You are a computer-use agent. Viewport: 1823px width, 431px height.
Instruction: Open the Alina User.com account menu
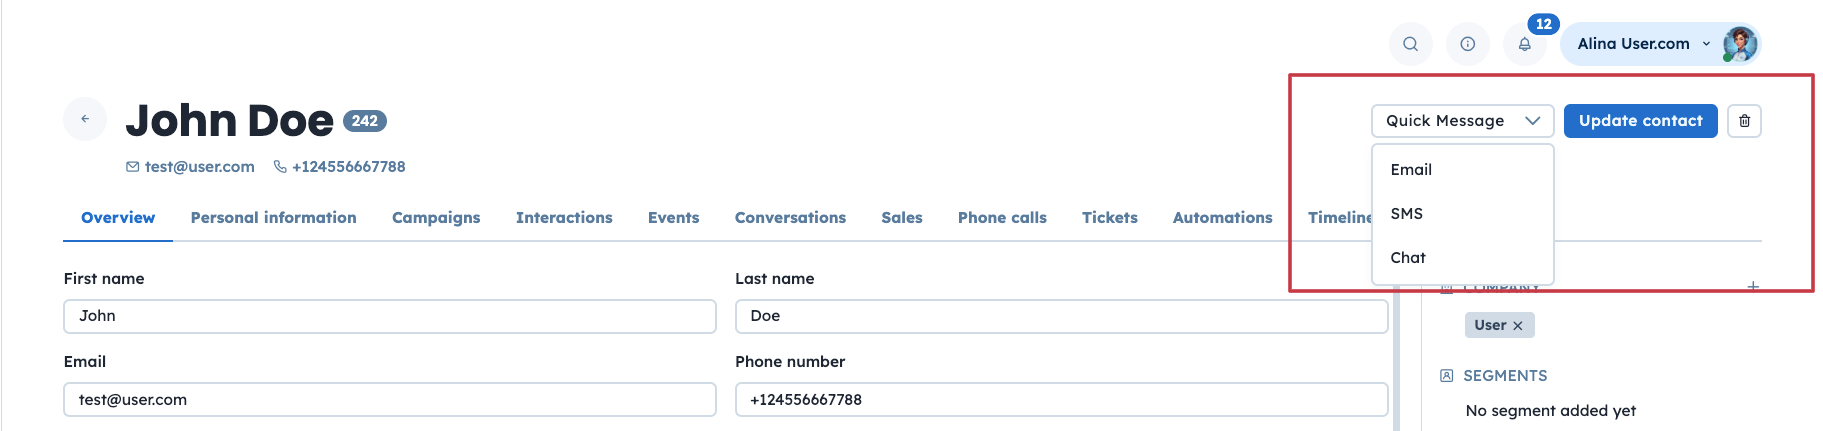pyautogui.click(x=1643, y=44)
